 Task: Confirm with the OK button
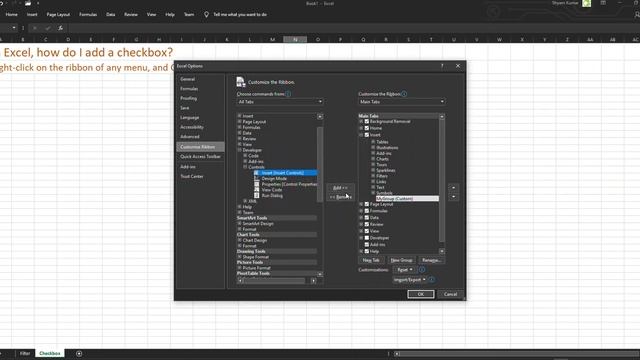click(420, 294)
